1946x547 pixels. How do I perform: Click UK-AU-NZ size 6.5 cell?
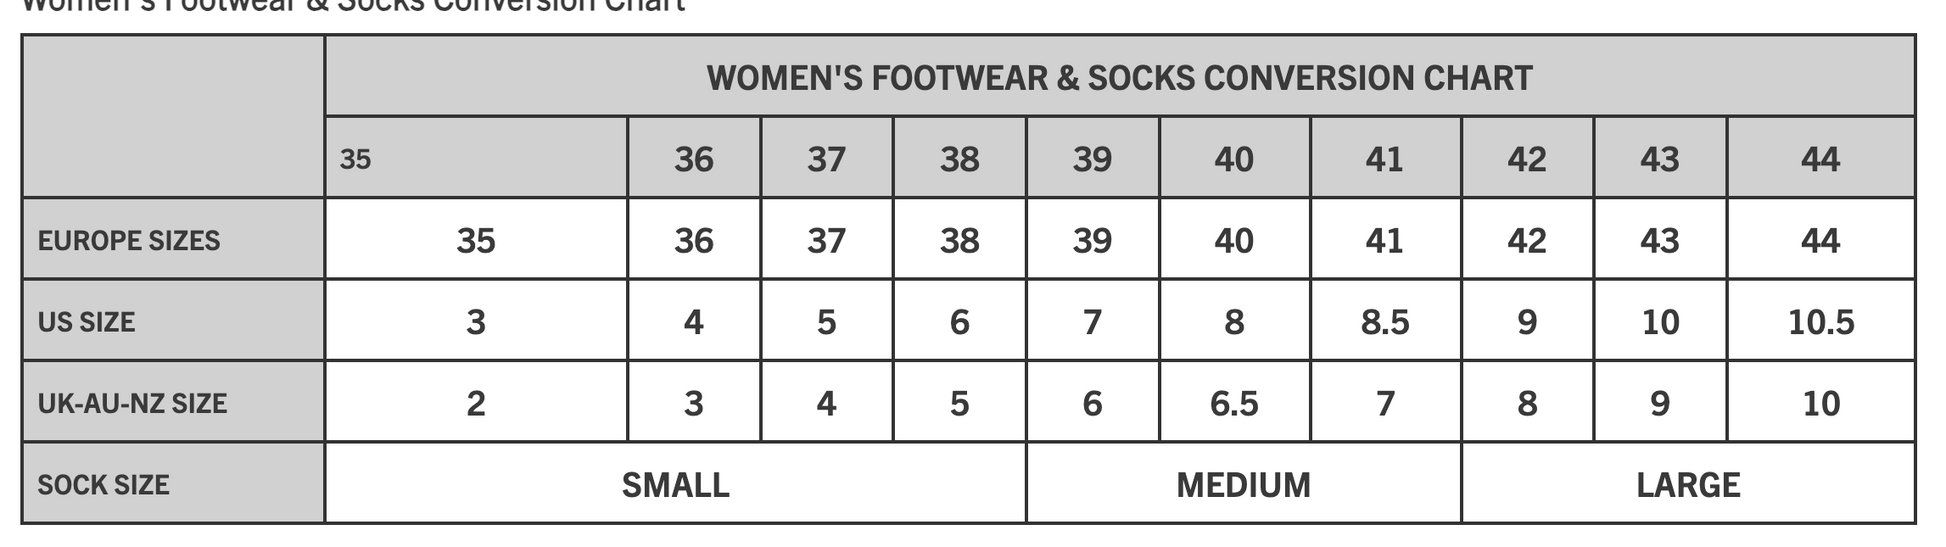(1234, 402)
